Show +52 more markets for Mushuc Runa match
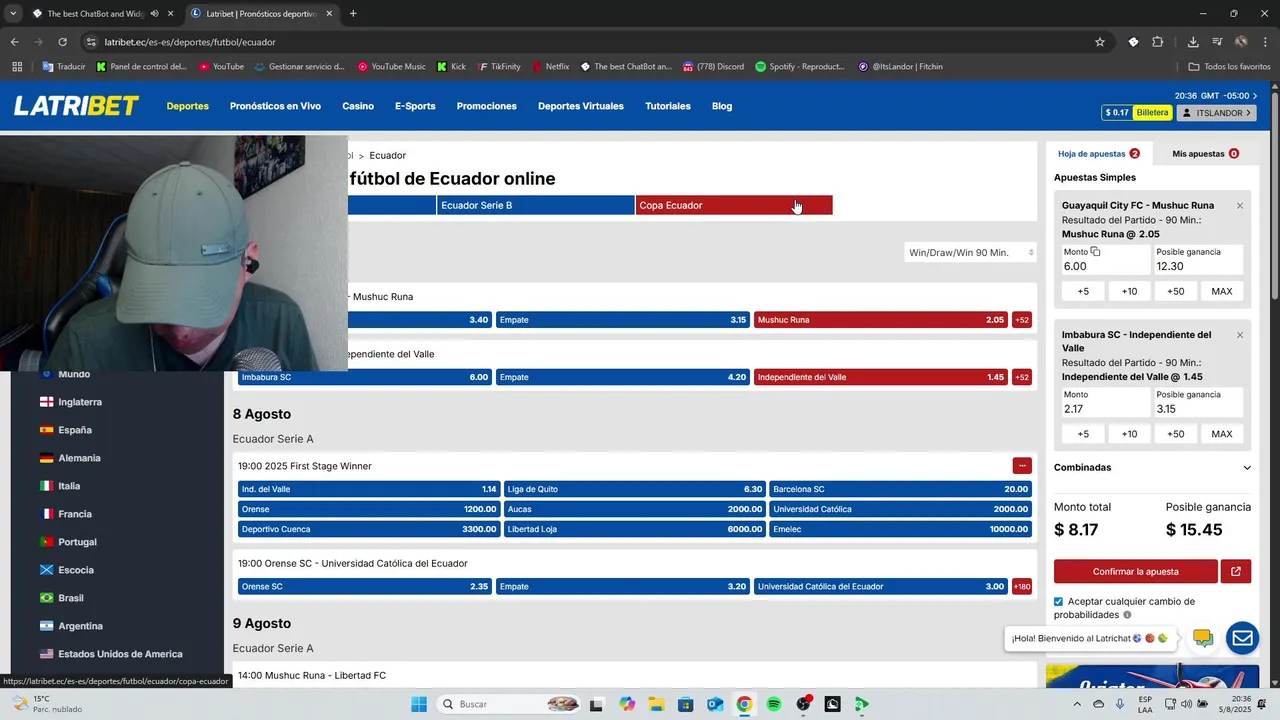1280x720 pixels. click(1022, 320)
